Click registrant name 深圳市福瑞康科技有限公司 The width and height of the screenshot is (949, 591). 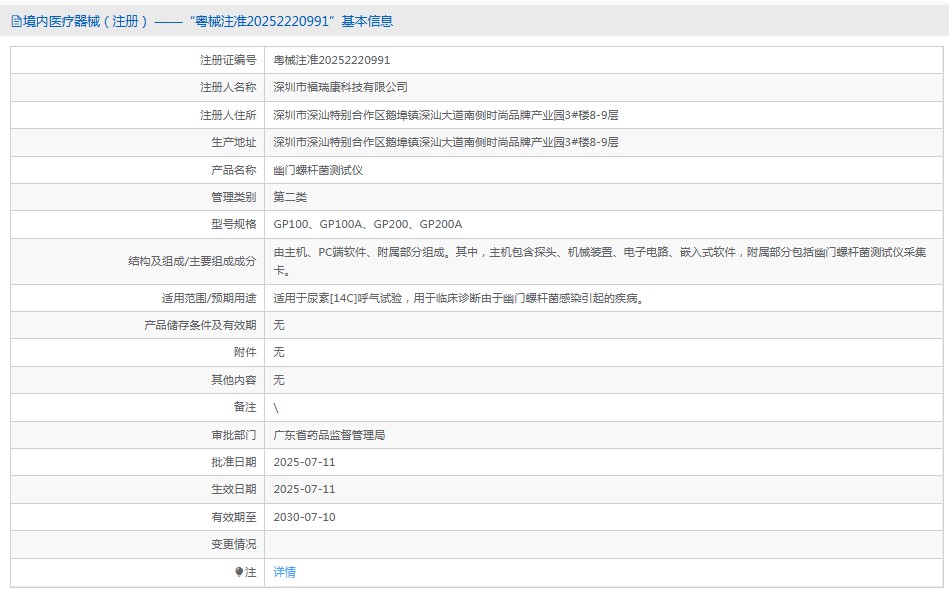340,87
